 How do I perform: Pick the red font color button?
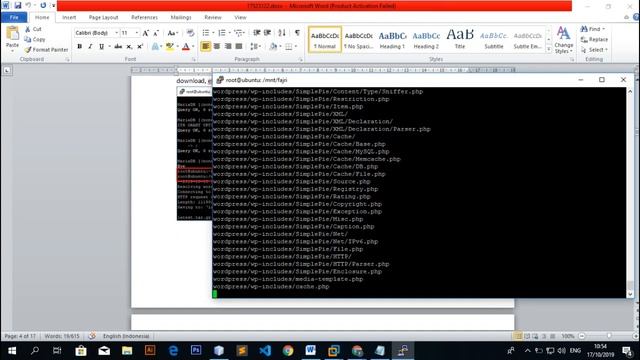[186, 47]
